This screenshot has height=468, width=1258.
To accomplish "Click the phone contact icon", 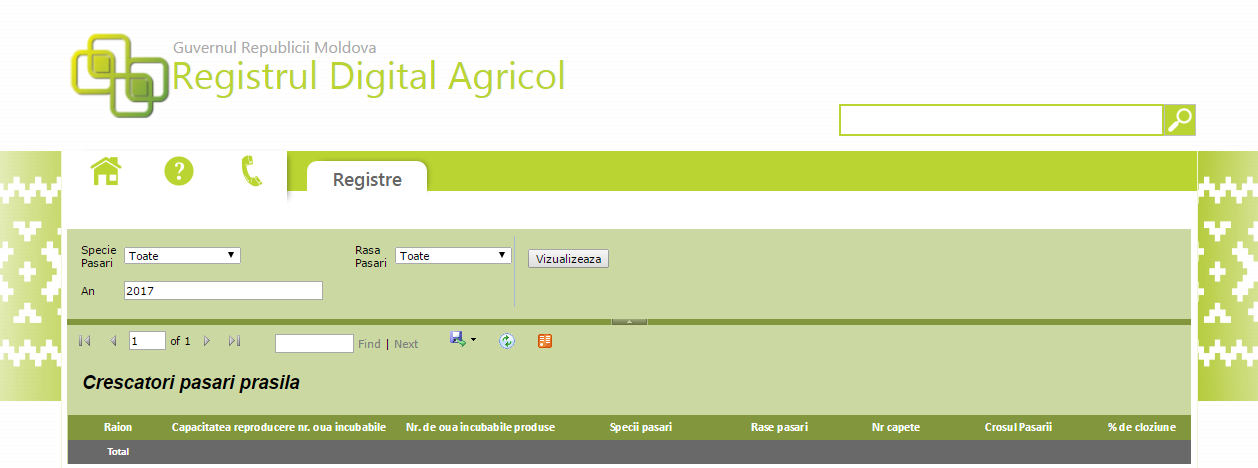I will pos(251,172).
